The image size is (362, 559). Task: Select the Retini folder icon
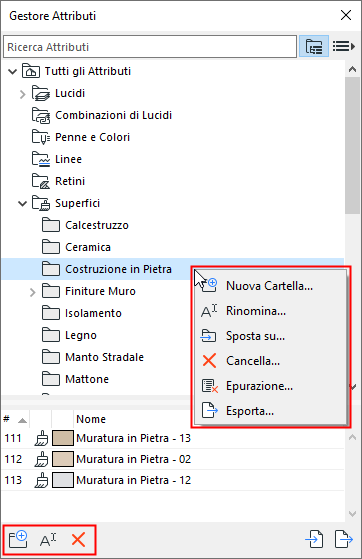coord(41,181)
